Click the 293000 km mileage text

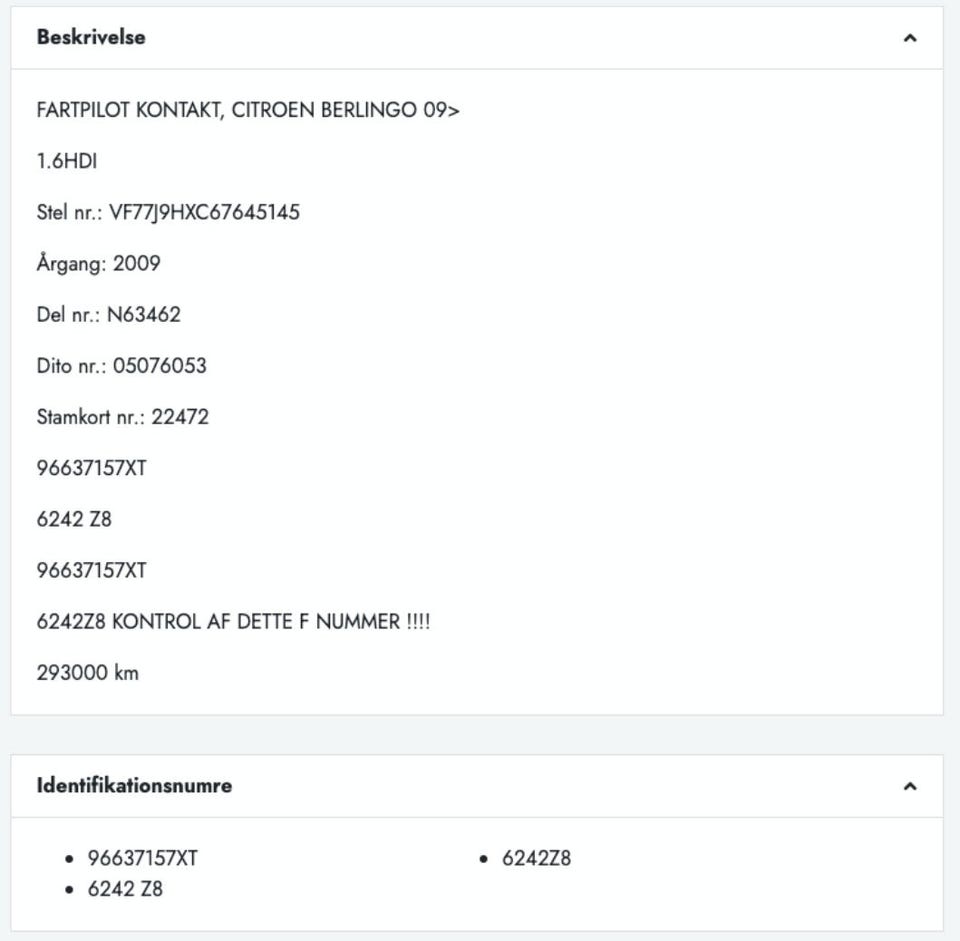tap(87, 672)
